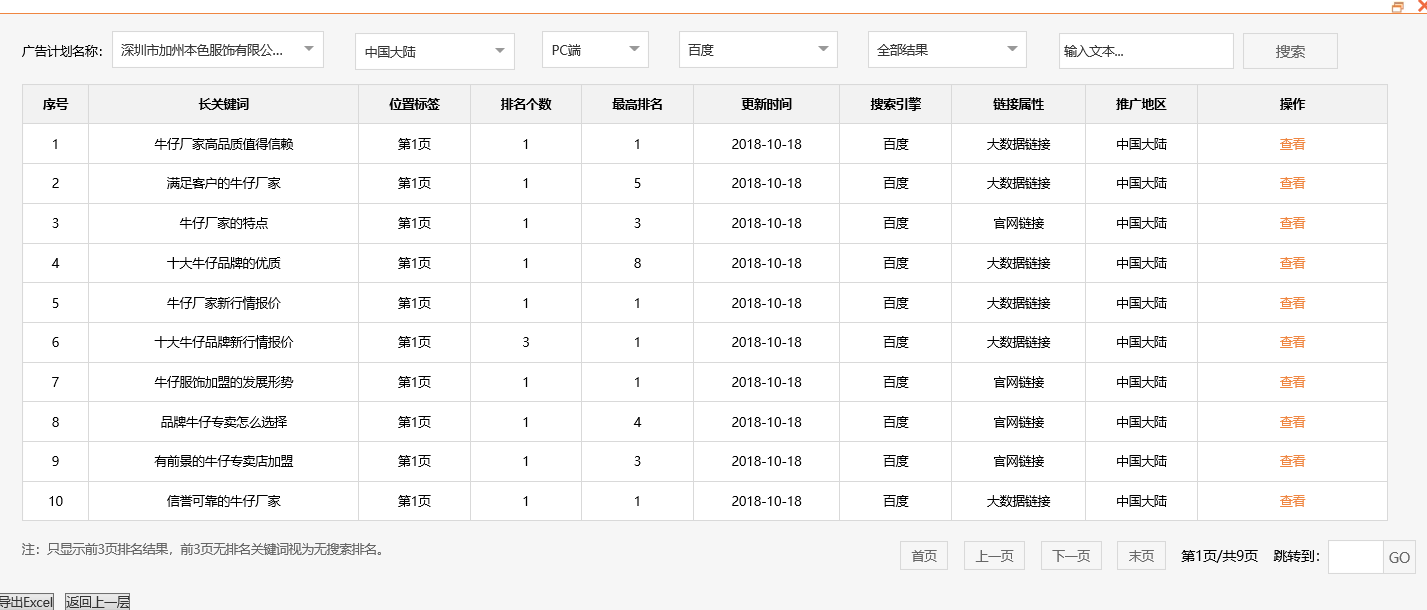The width and height of the screenshot is (1427, 610).
Task: Open the 中国大陆 region dropdown
Action: 434,49
